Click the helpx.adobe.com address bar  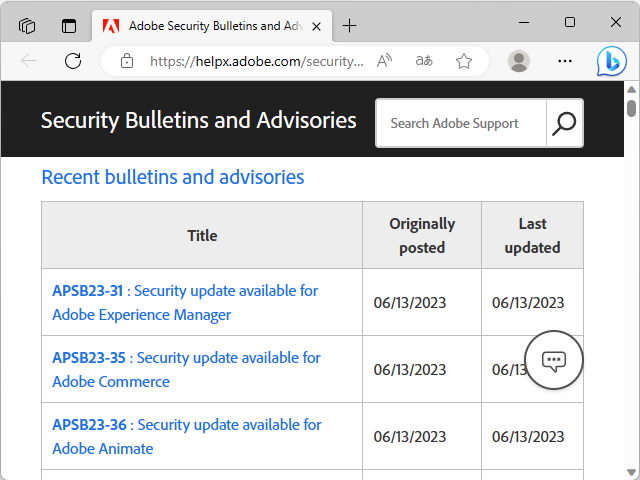256,61
